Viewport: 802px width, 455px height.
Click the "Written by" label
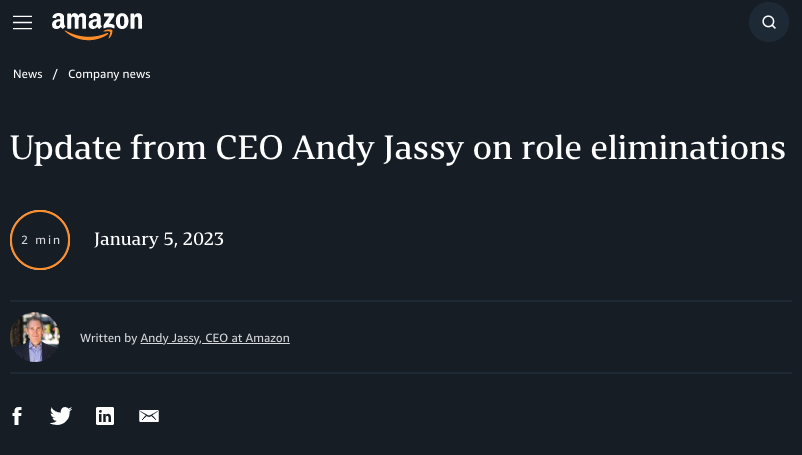click(108, 338)
